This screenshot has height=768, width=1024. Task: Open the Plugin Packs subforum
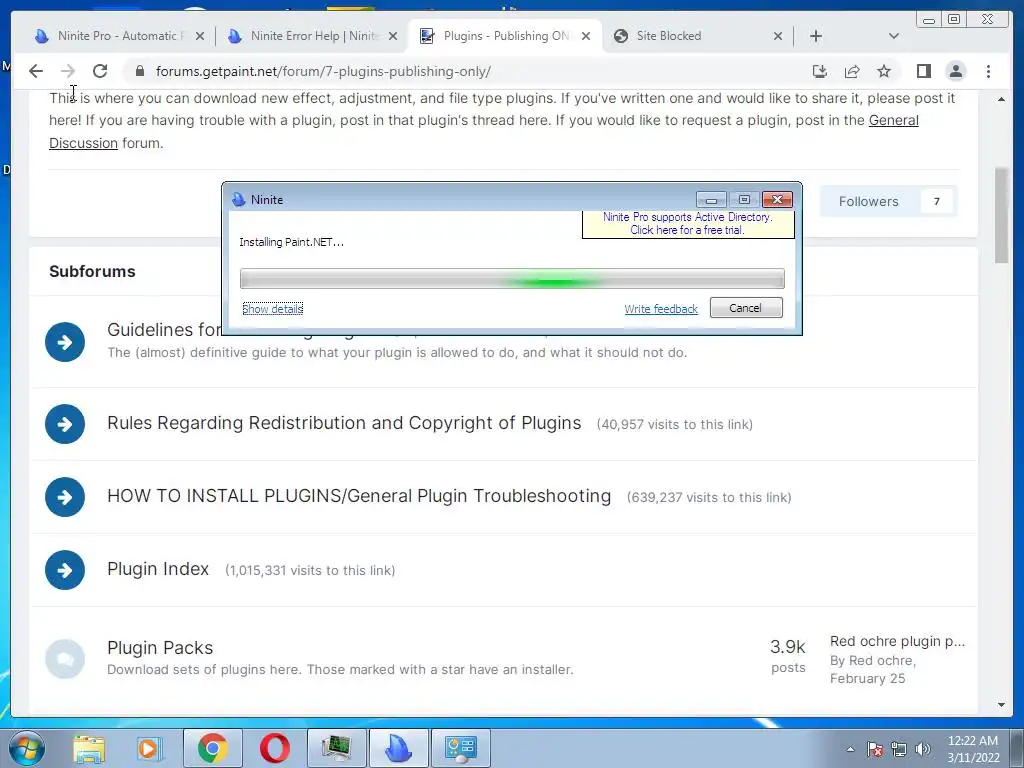[x=160, y=648]
